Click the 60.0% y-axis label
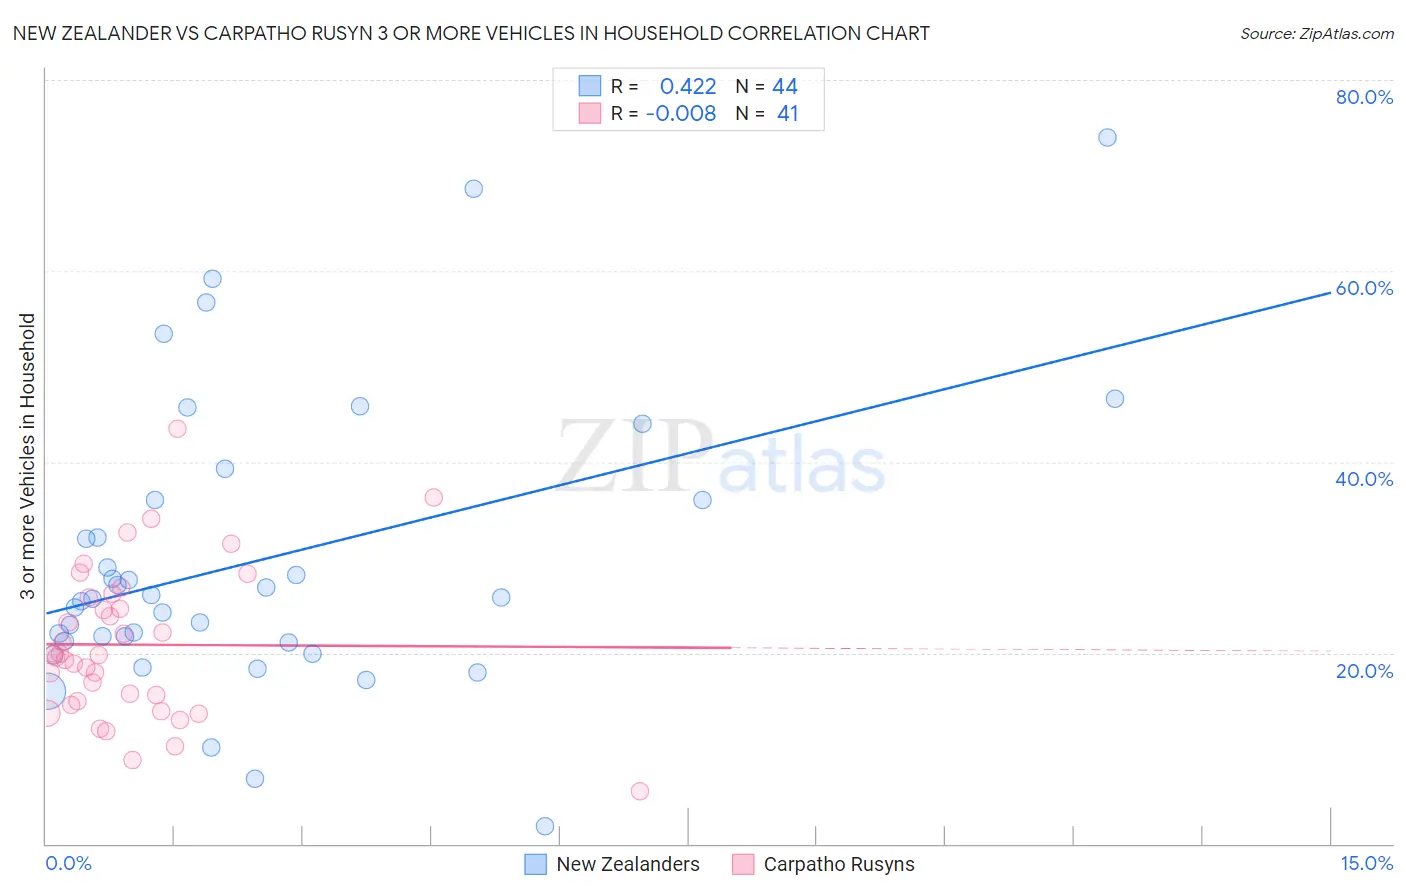1406x892 pixels. pos(1364,288)
